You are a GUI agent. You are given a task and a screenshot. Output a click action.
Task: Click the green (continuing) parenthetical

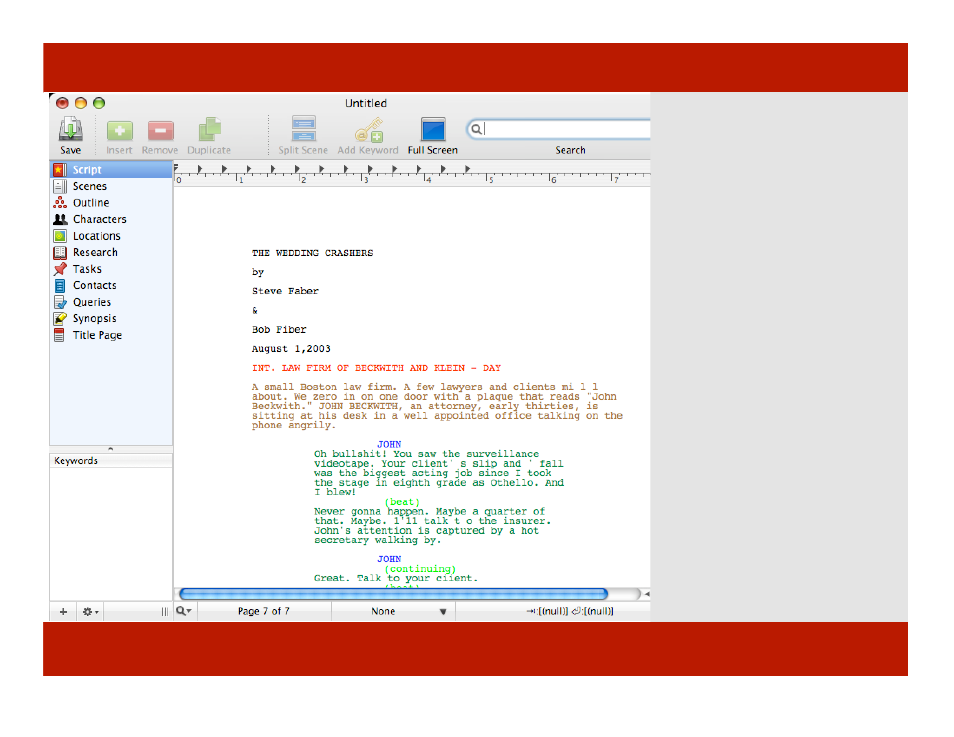[420, 569]
